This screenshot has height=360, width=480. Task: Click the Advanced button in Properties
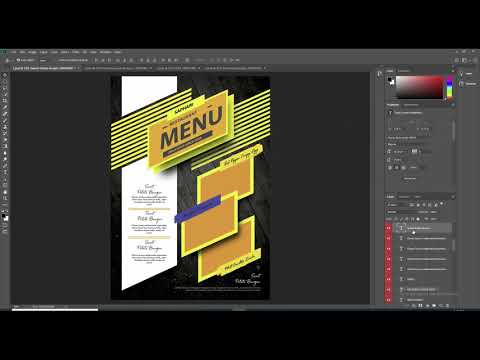tap(410, 179)
